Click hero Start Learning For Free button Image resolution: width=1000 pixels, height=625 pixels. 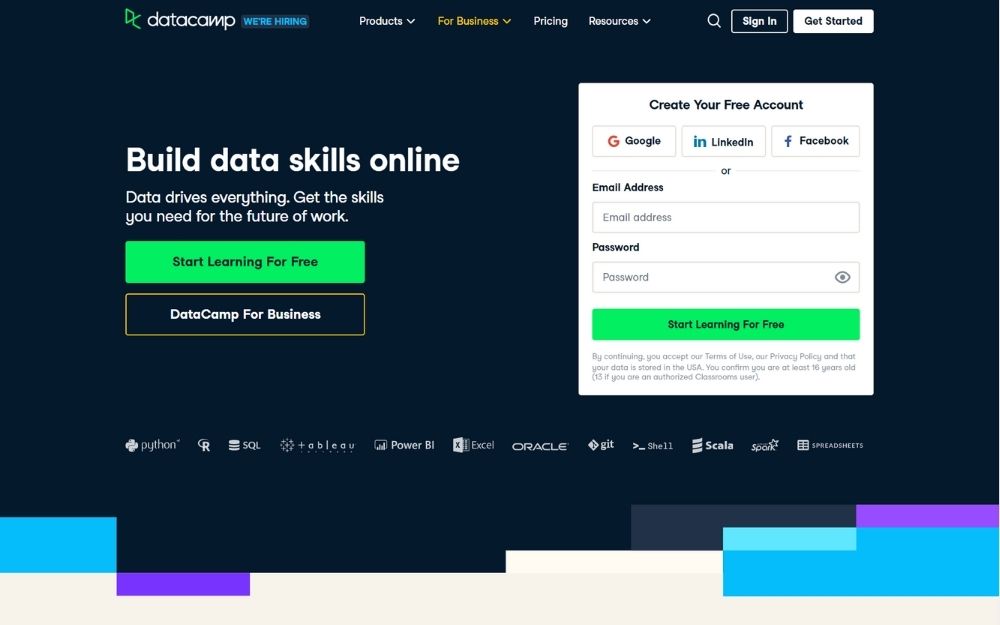245,261
